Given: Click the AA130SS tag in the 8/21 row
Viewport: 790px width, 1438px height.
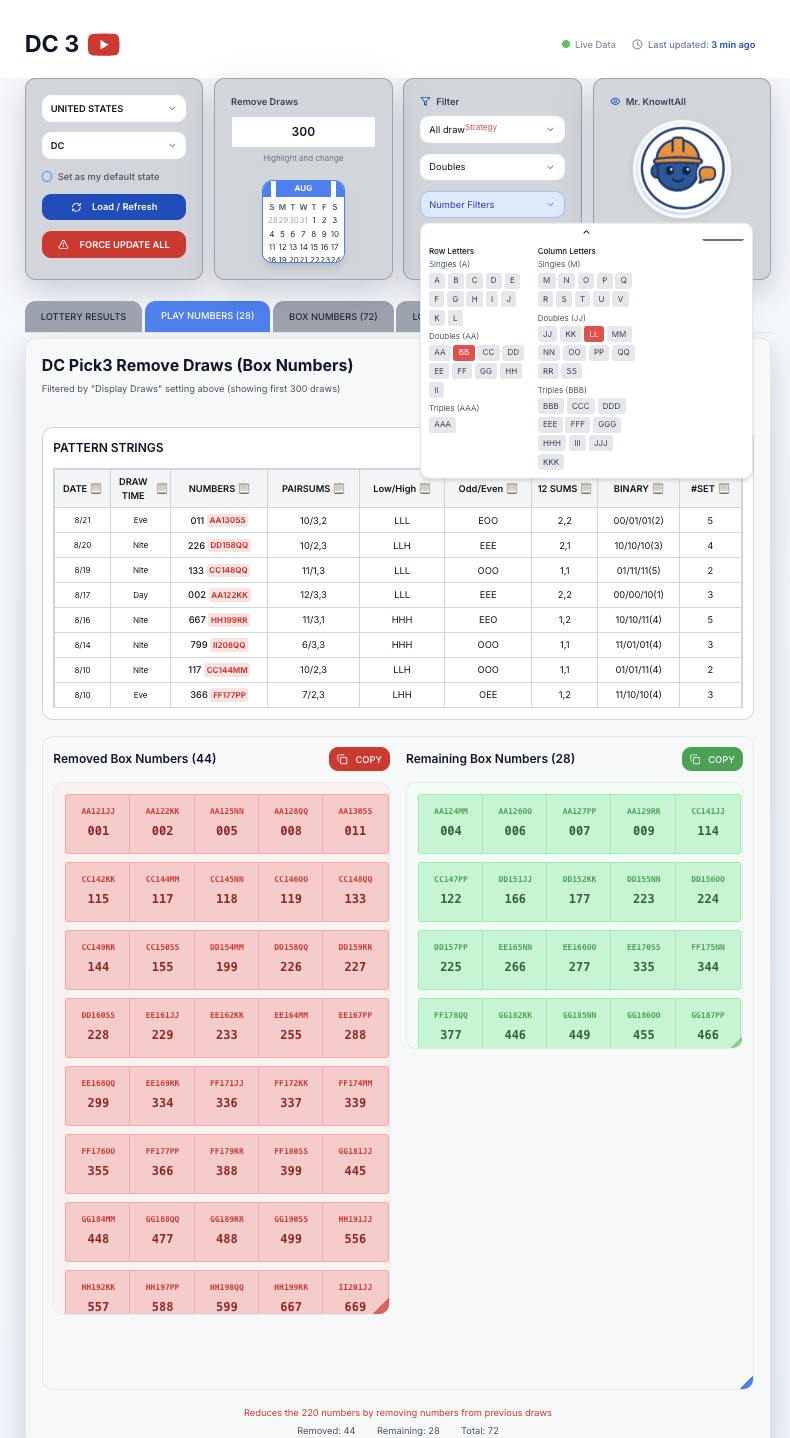Looking at the screenshot, I should tap(228, 521).
